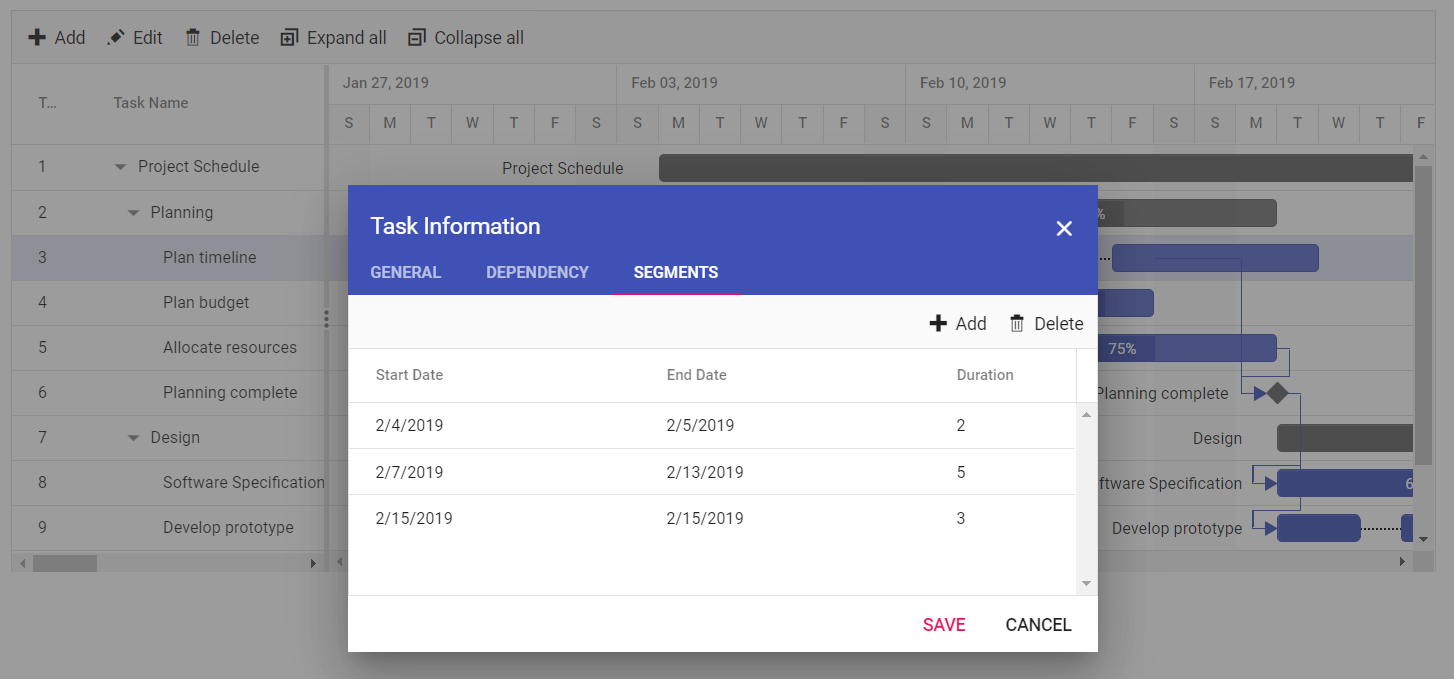Screen dimensions: 1454x679
Task: Click Expand all in the toolbar
Action: 333,38
